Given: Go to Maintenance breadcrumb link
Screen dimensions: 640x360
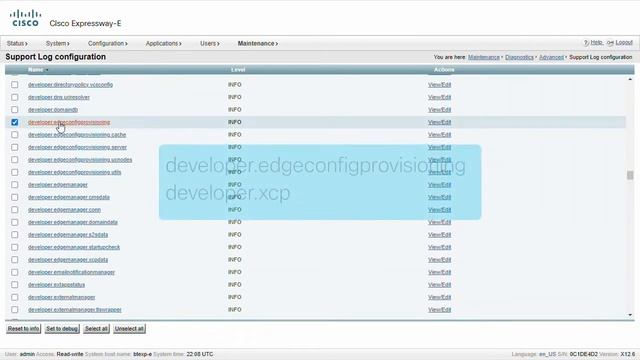Looking at the screenshot, I should [x=484, y=57].
